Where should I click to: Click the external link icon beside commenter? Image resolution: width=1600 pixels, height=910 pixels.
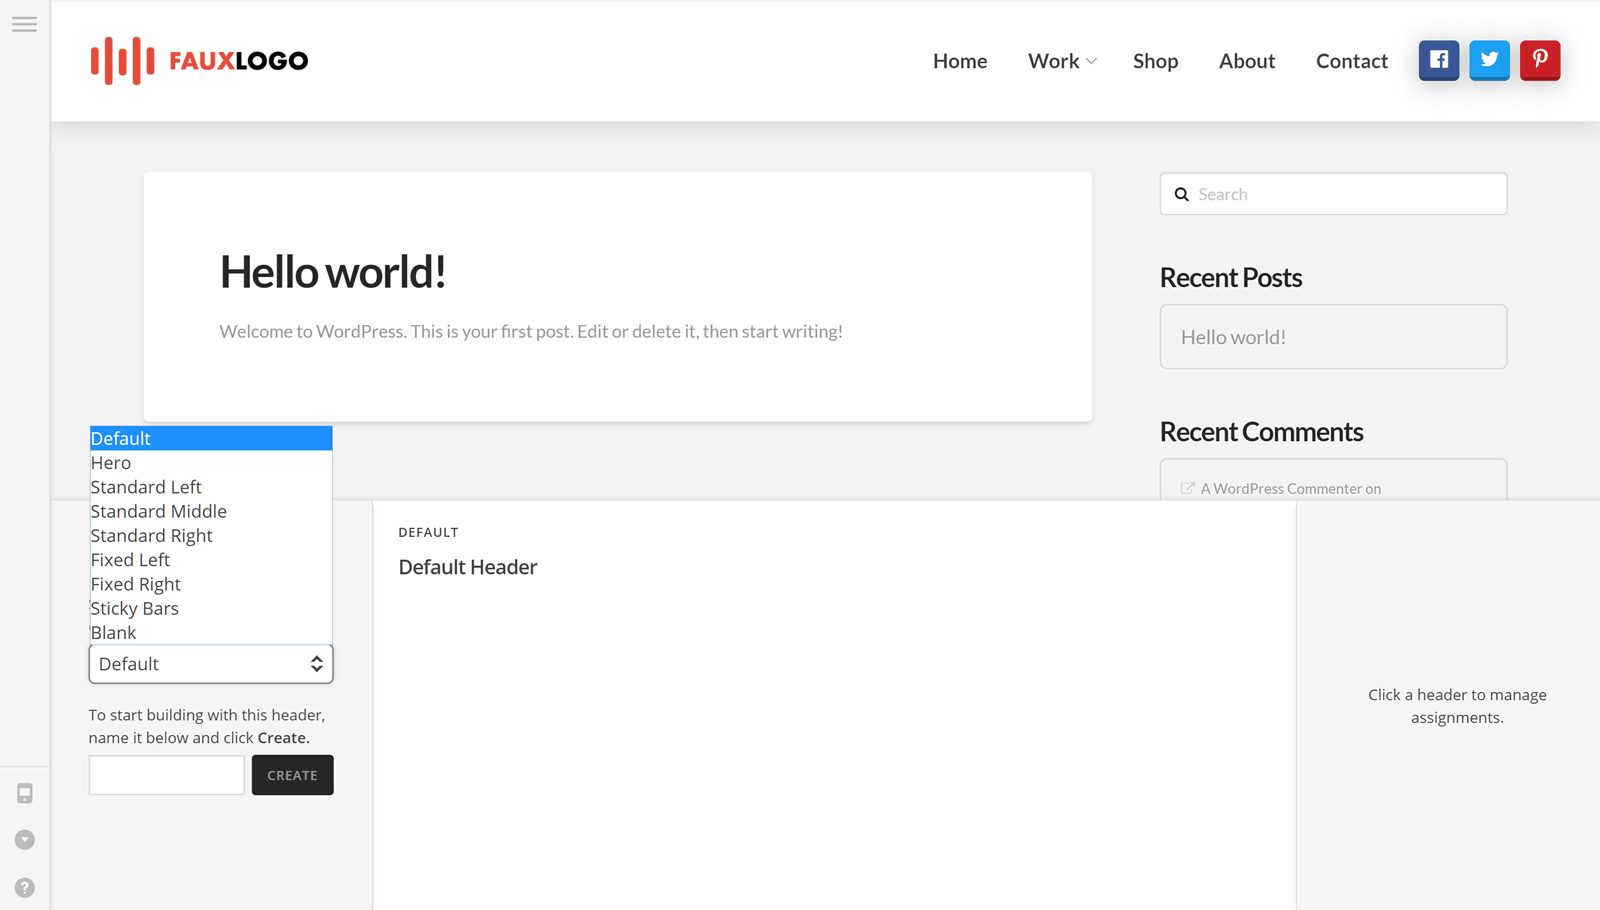pos(1187,488)
